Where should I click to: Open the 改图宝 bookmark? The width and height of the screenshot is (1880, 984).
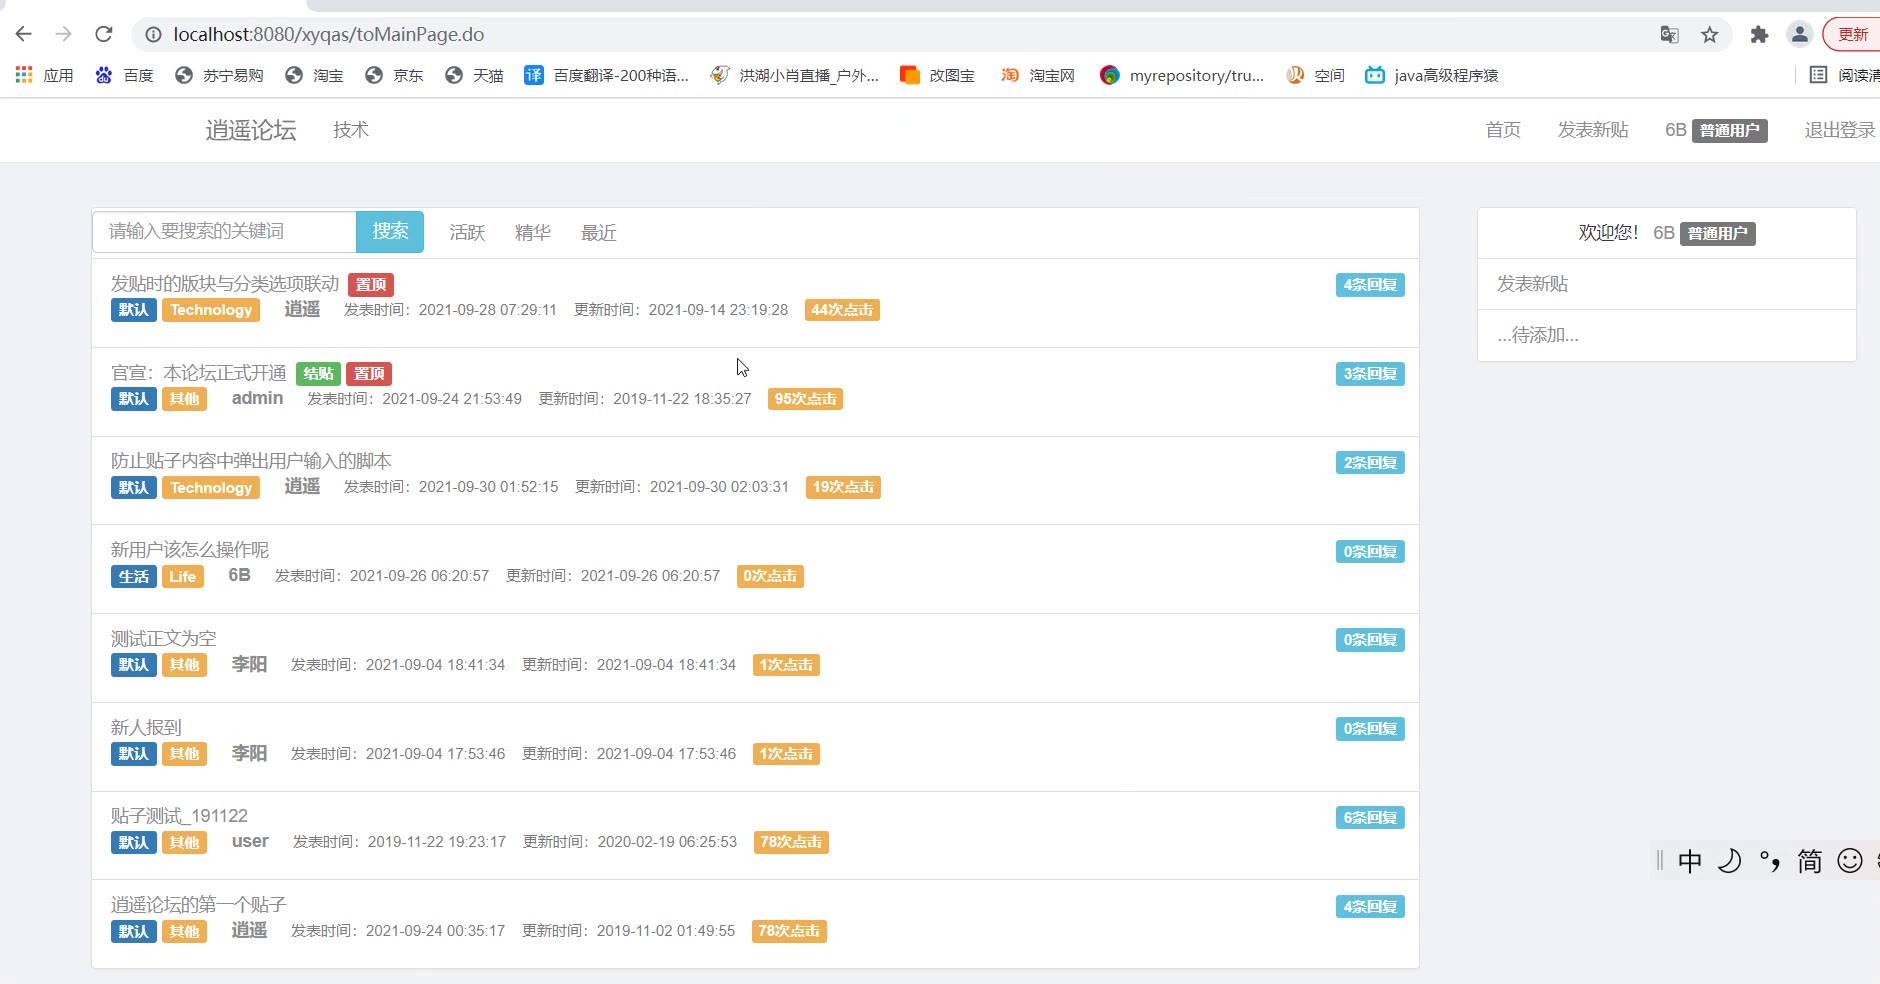tap(937, 75)
